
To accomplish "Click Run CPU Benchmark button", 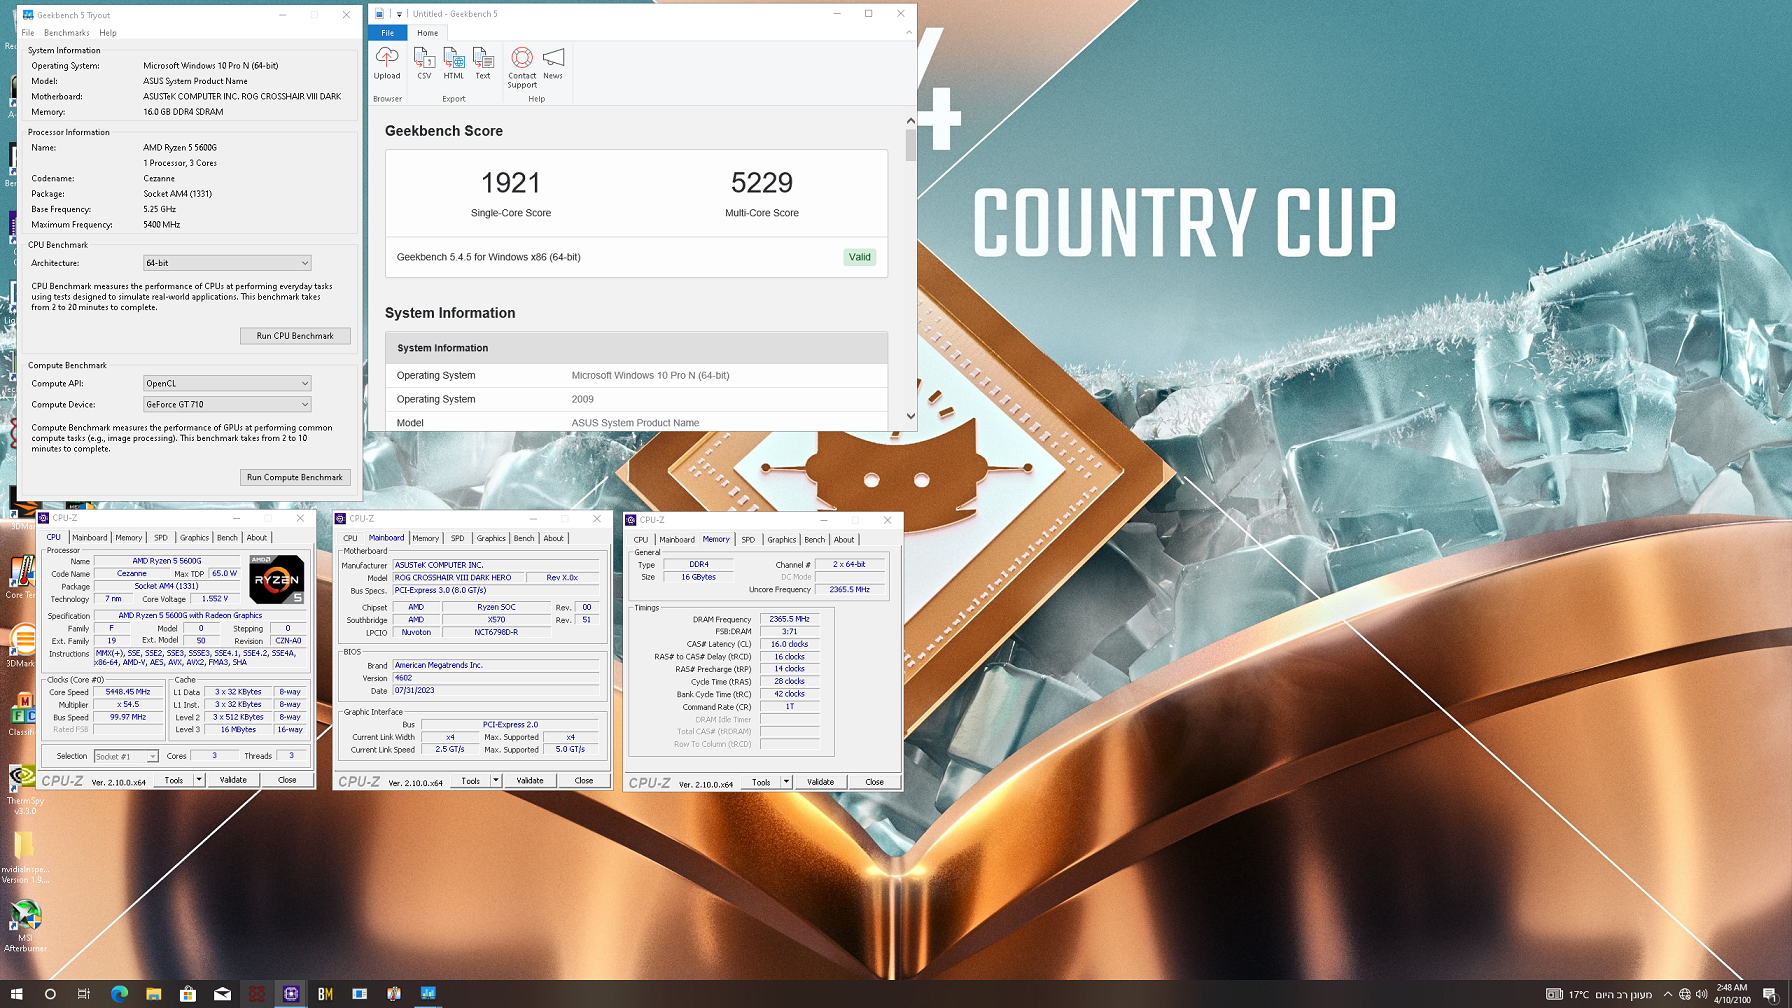I will pos(295,336).
